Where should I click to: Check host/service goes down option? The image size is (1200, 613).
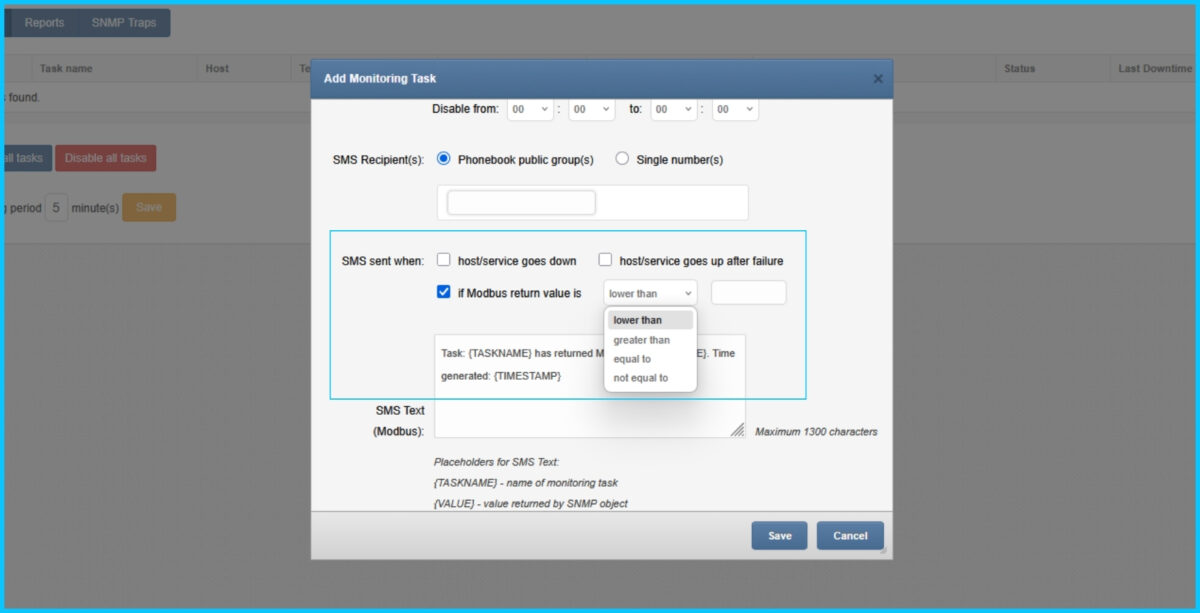coord(444,260)
